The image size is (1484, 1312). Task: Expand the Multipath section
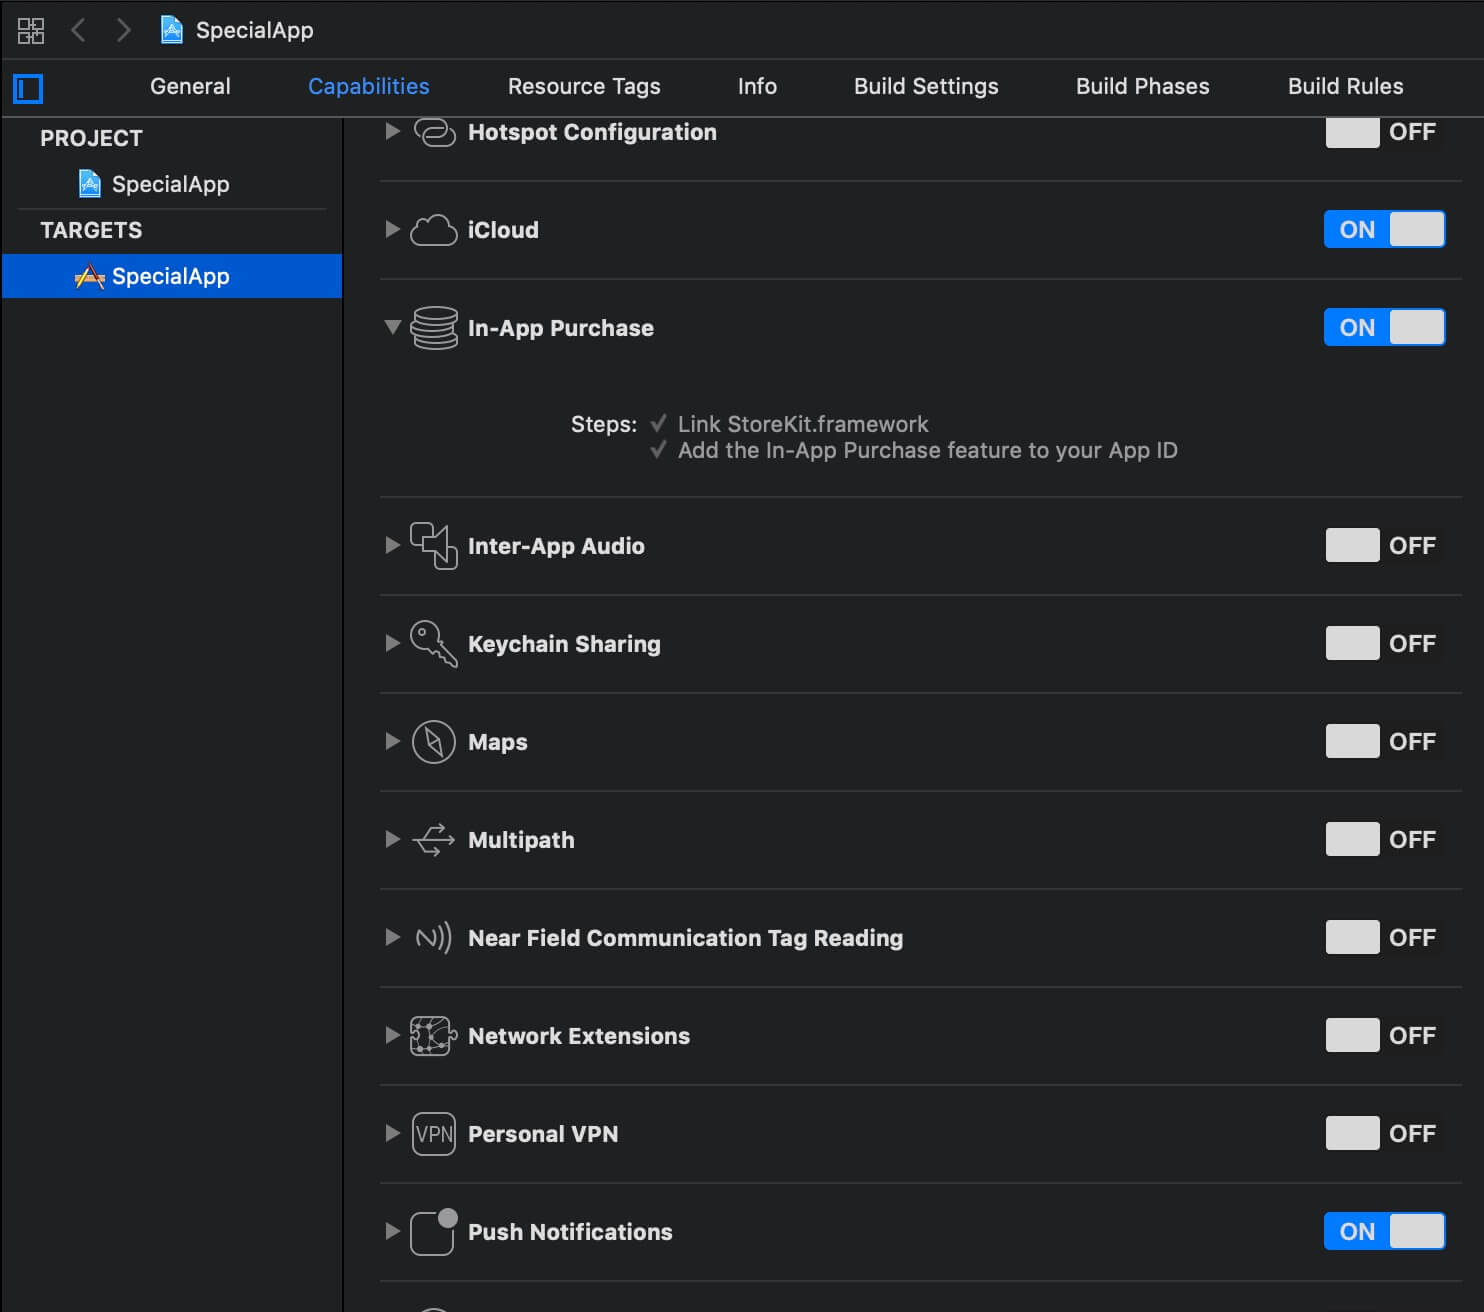pyautogui.click(x=393, y=839)
